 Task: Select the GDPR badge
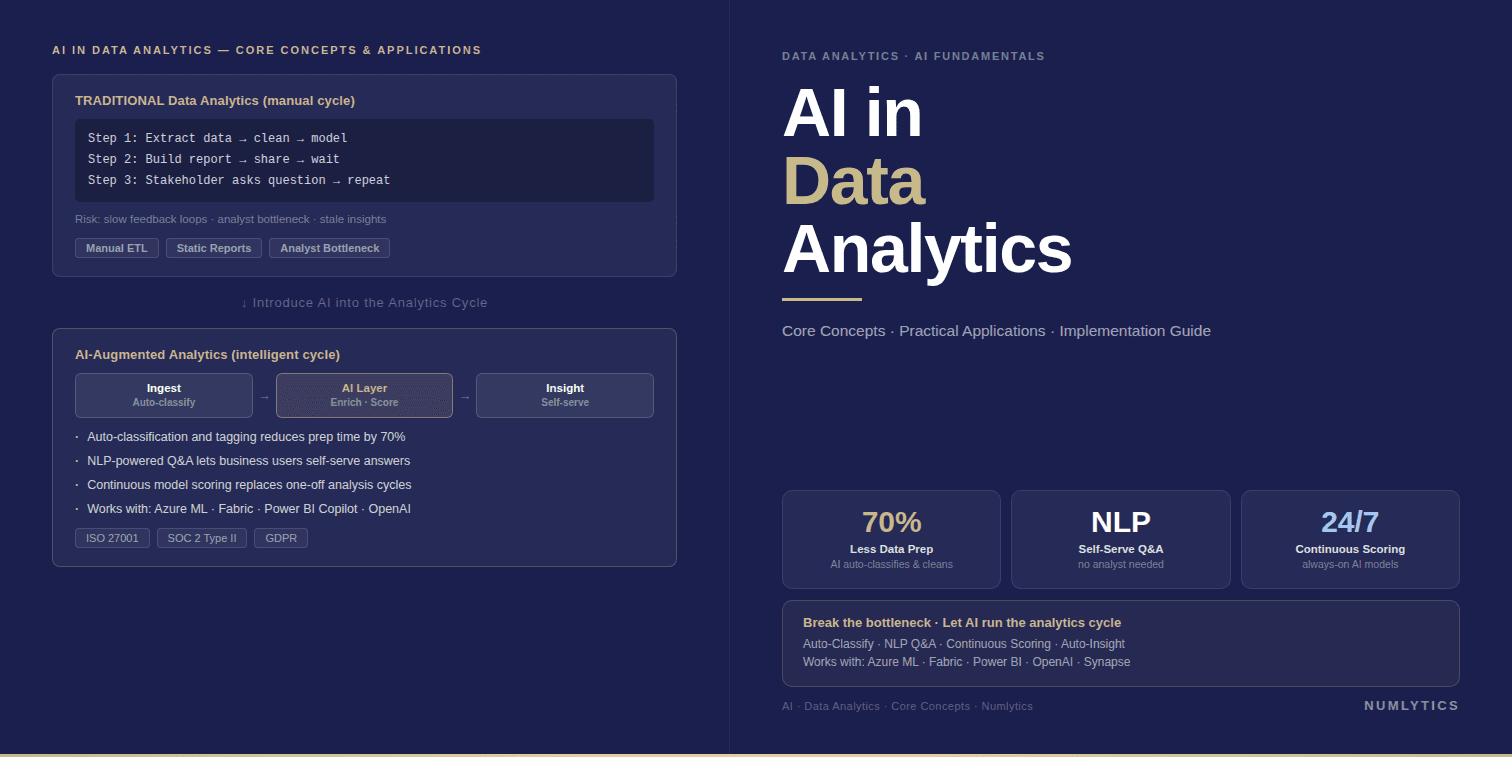281,538
